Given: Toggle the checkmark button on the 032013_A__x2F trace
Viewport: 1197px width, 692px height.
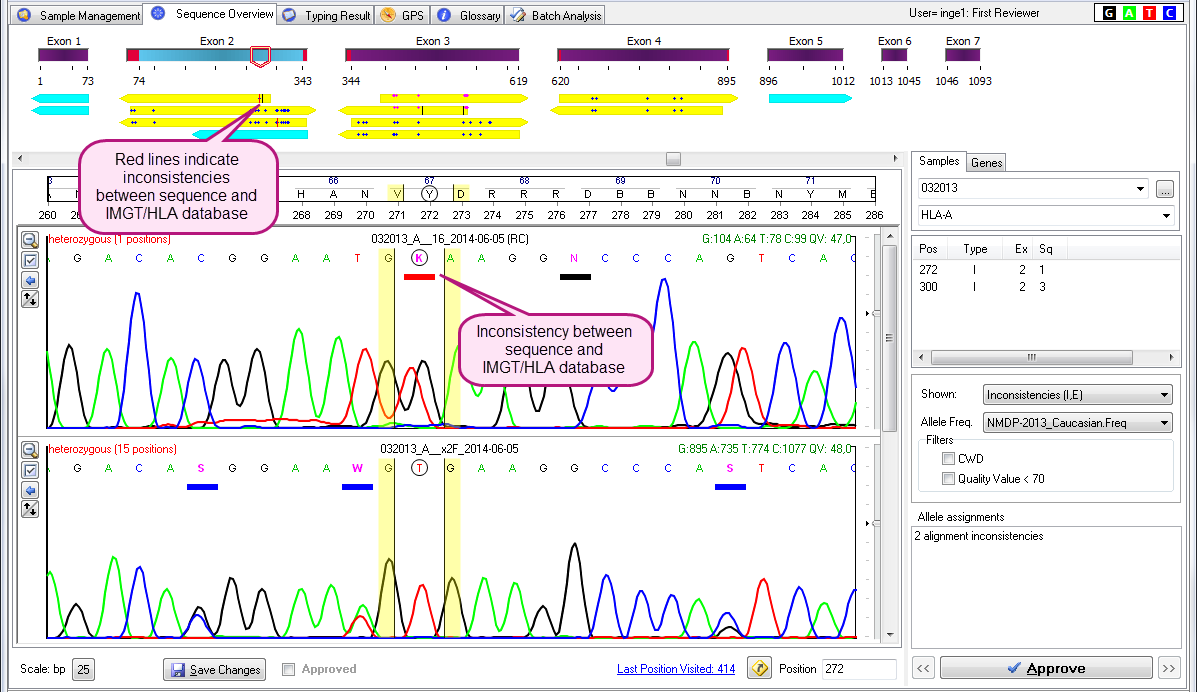Looking at the screenshot, I should point(30,470).
